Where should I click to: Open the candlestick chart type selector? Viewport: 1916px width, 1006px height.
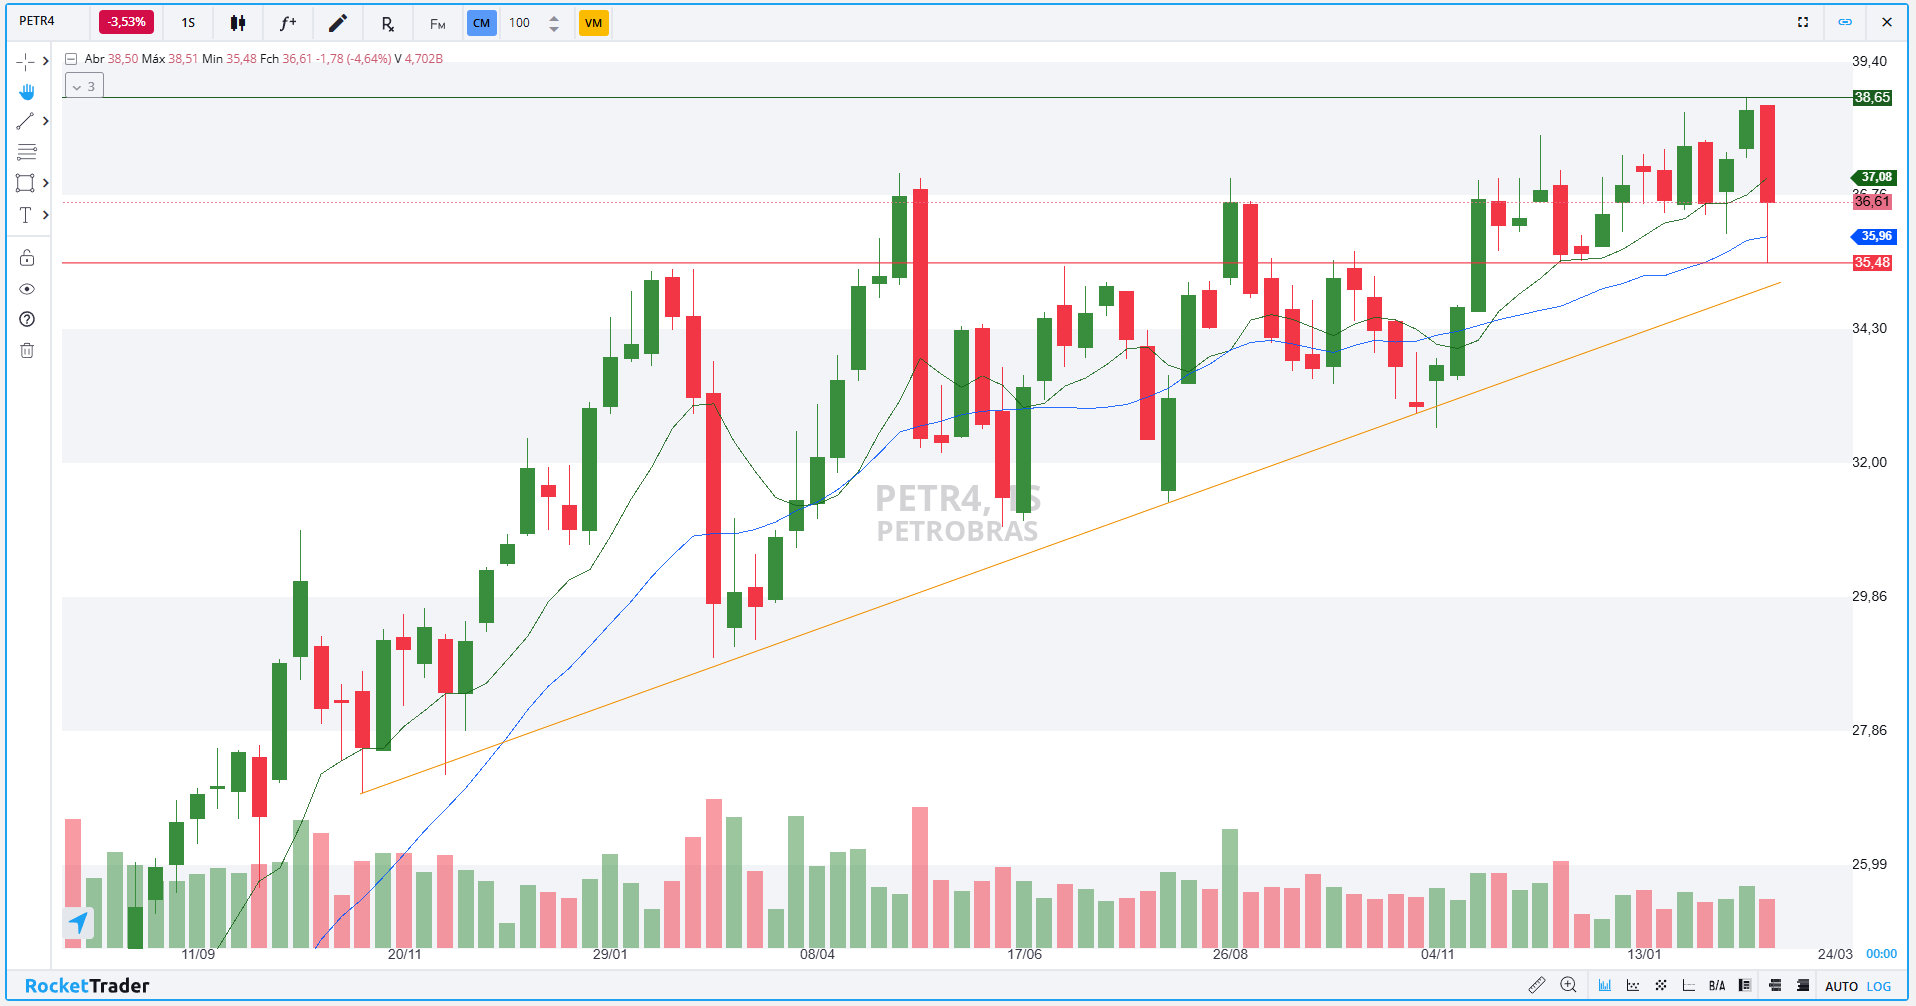238,23
